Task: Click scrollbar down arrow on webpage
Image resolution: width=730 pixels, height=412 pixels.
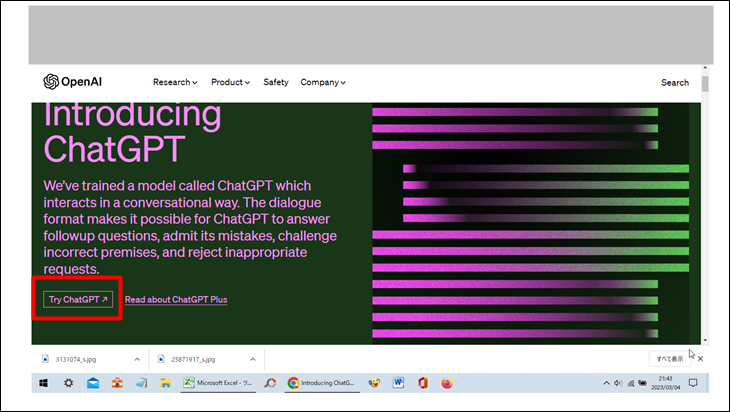Action: tap(705, 341)
